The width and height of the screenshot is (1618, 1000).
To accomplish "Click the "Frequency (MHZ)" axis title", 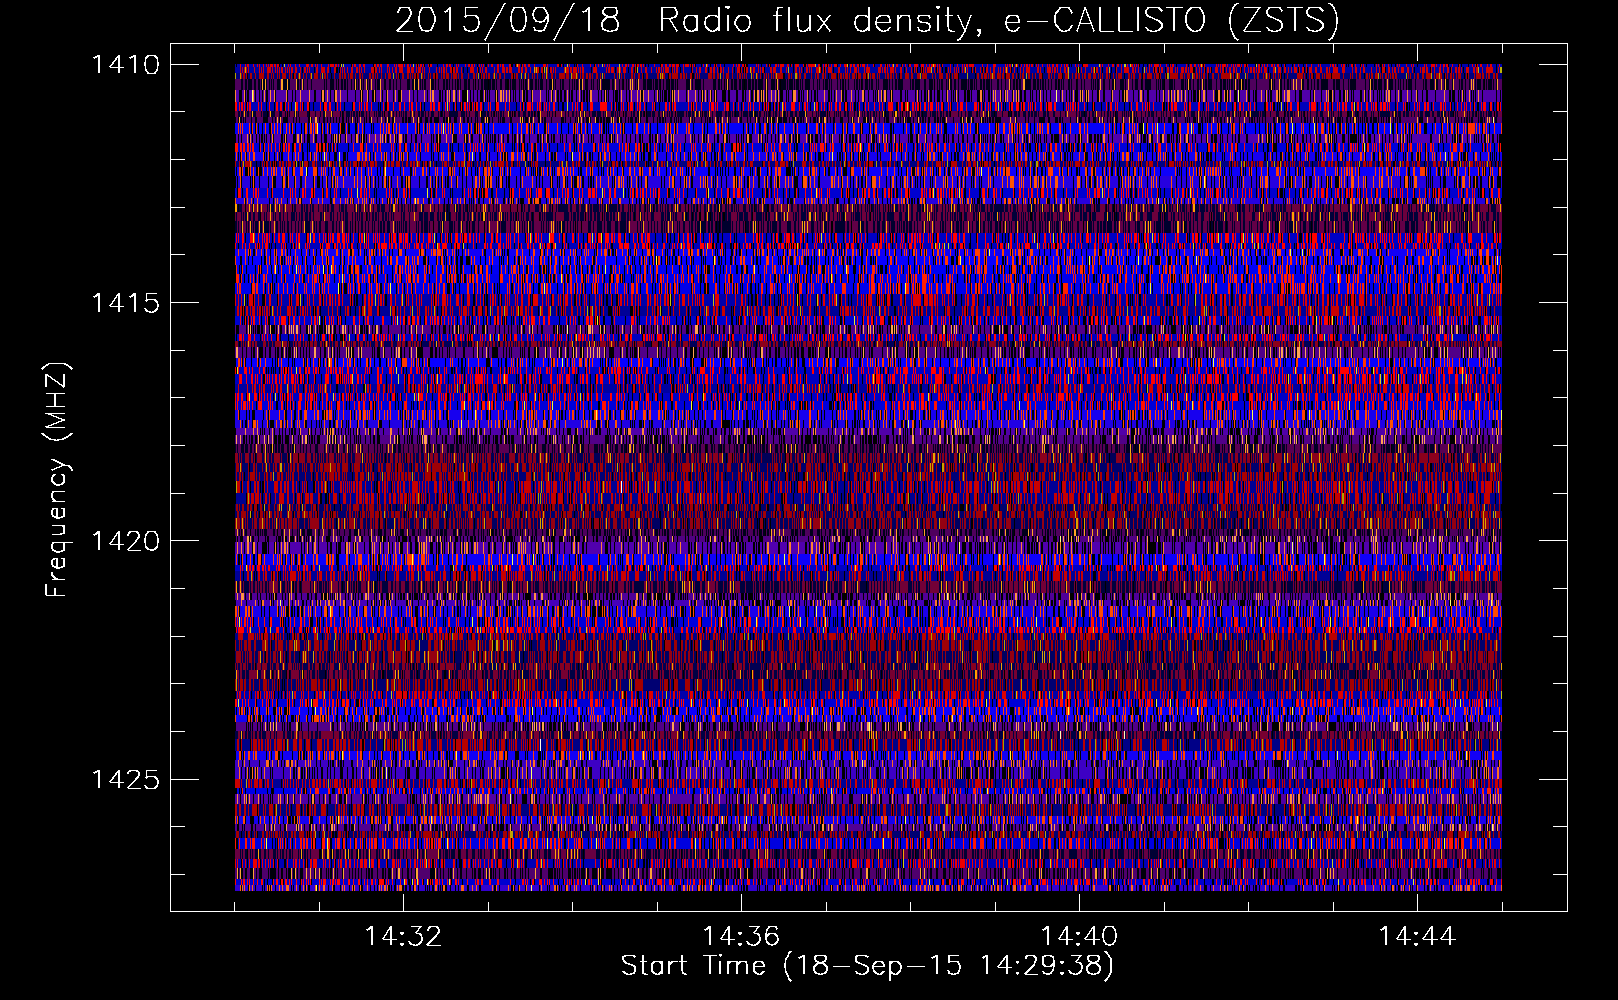I will (58, 479).
